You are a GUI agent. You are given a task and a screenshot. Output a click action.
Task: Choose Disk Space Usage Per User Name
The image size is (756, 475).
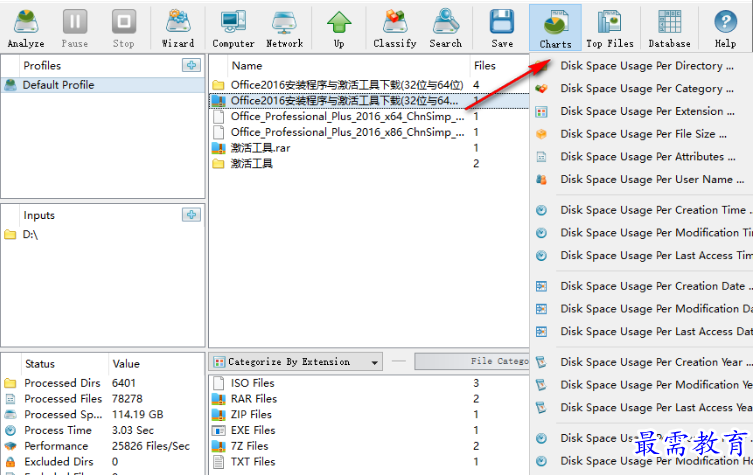pos(642,179)
